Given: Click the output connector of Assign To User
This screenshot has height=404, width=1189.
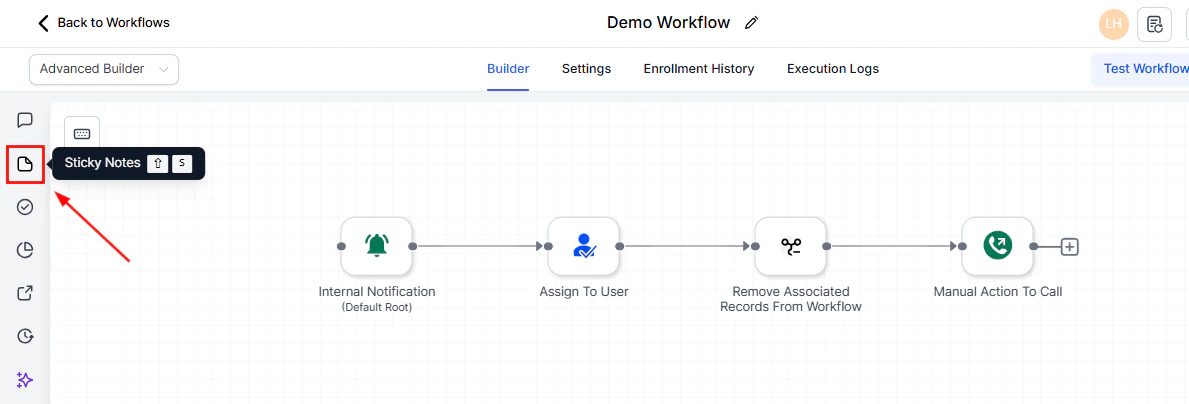Looking at the screenshot, I should coord(620,246).
